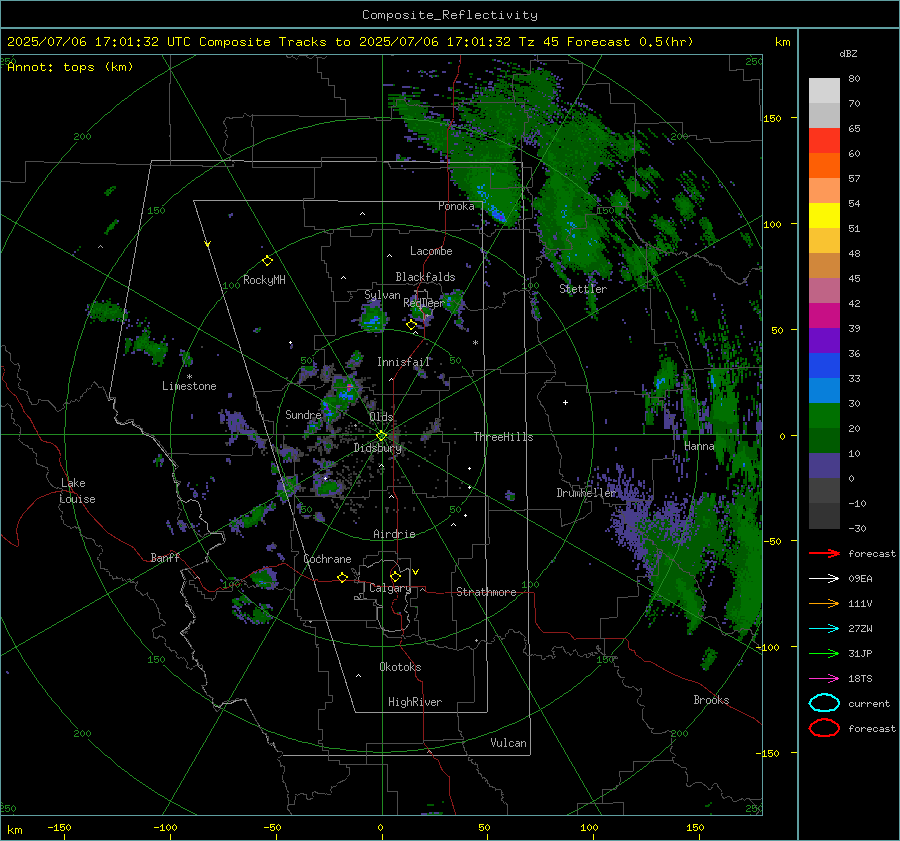The height and width of the screenshot is (841, 900).
Task: Select the light blue 30-33 dBZ swatch
Action: pyautogui.click(x=824, y=391)
